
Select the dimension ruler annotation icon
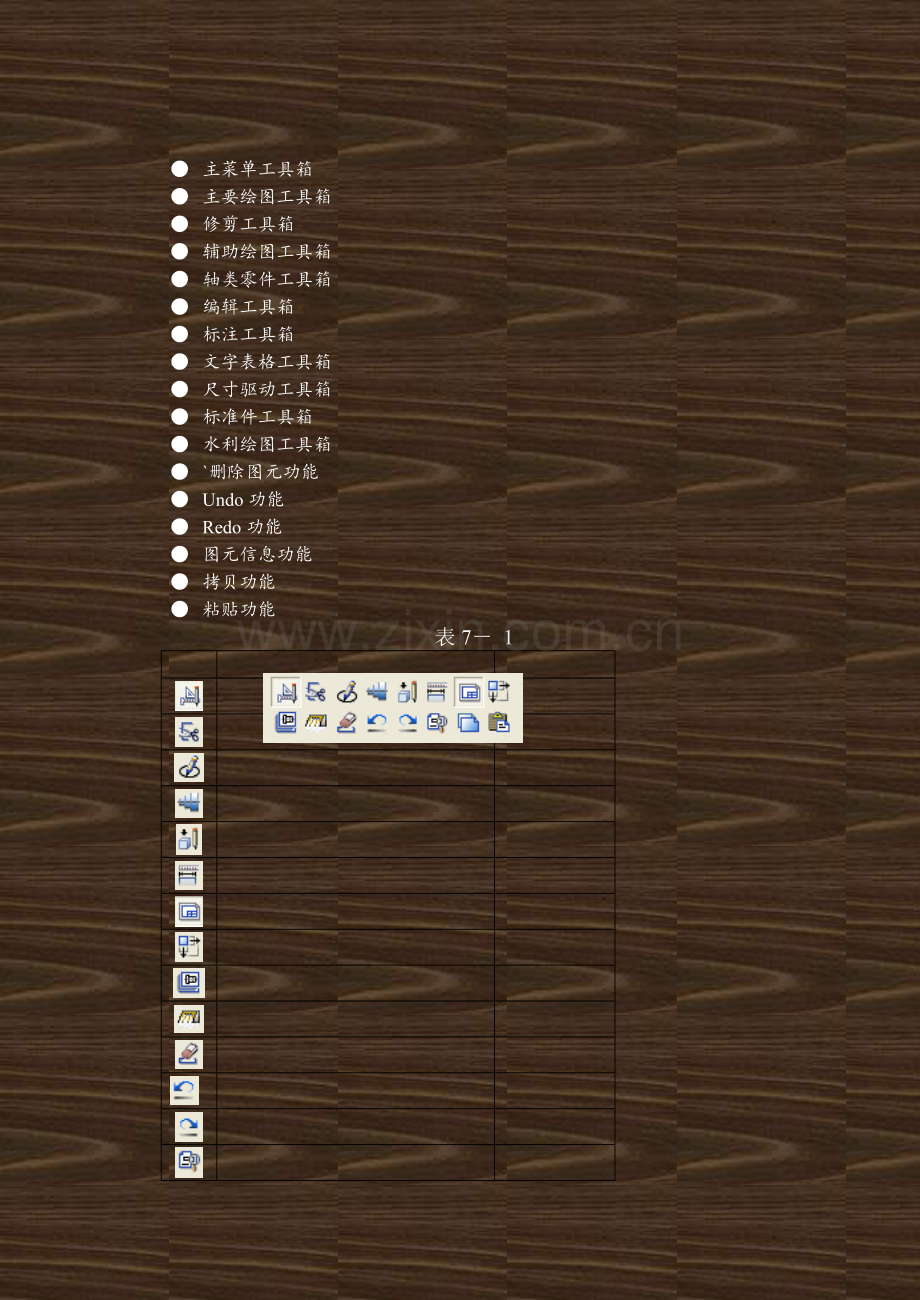[x=435, y=690]
